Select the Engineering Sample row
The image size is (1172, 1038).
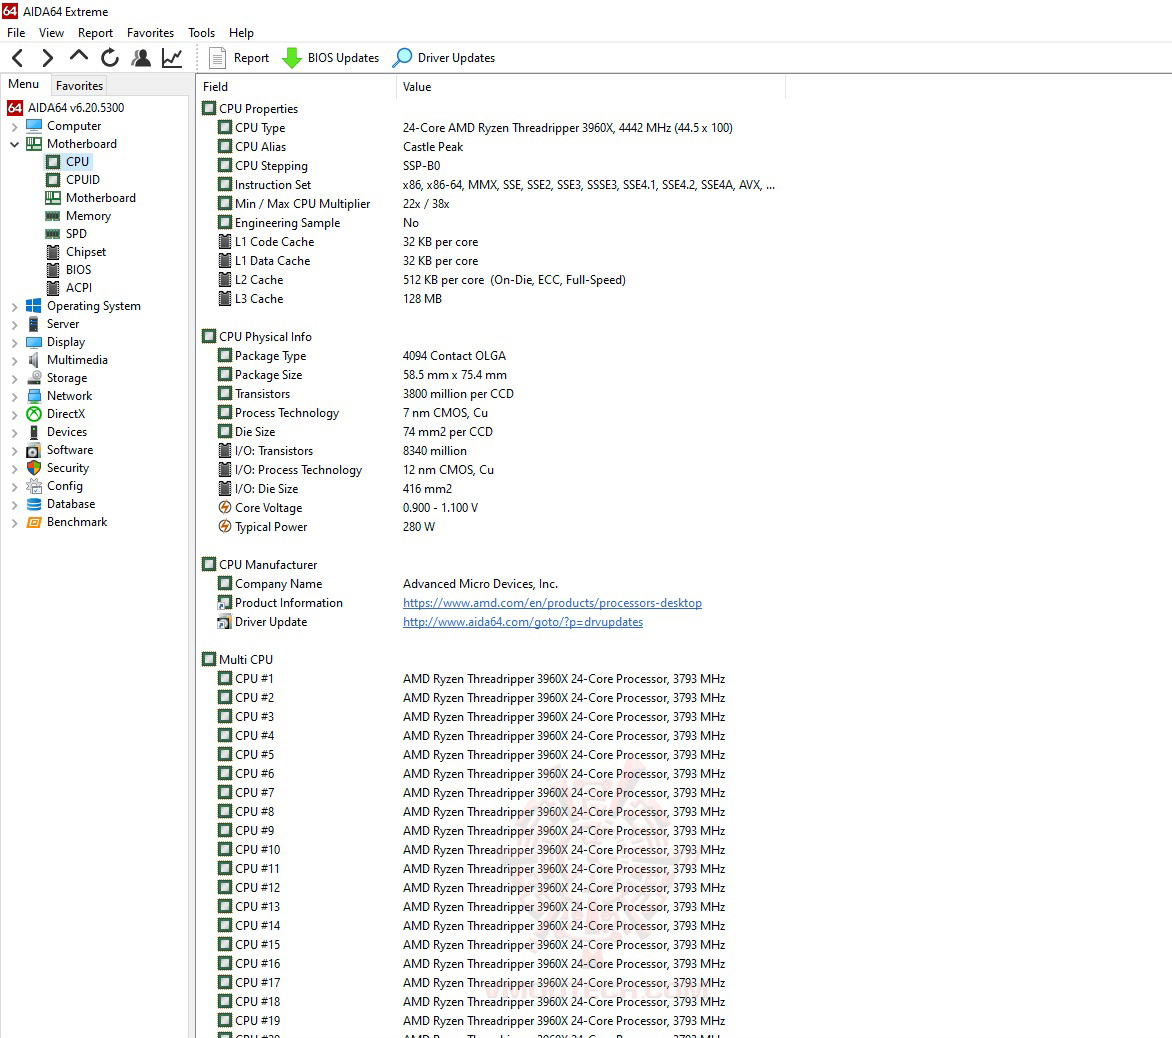tap(493, 223)
